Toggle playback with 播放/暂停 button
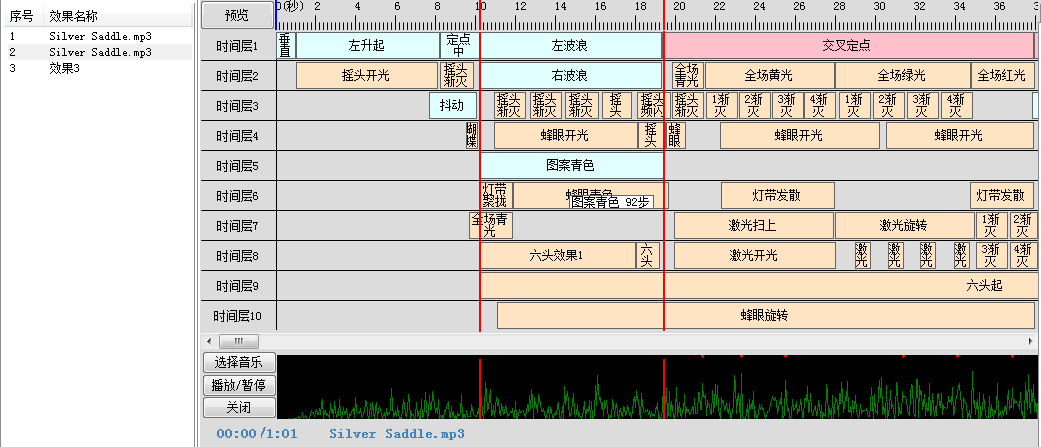The height and width of the screenshot is (447, 1041). (x=239, y=385)
